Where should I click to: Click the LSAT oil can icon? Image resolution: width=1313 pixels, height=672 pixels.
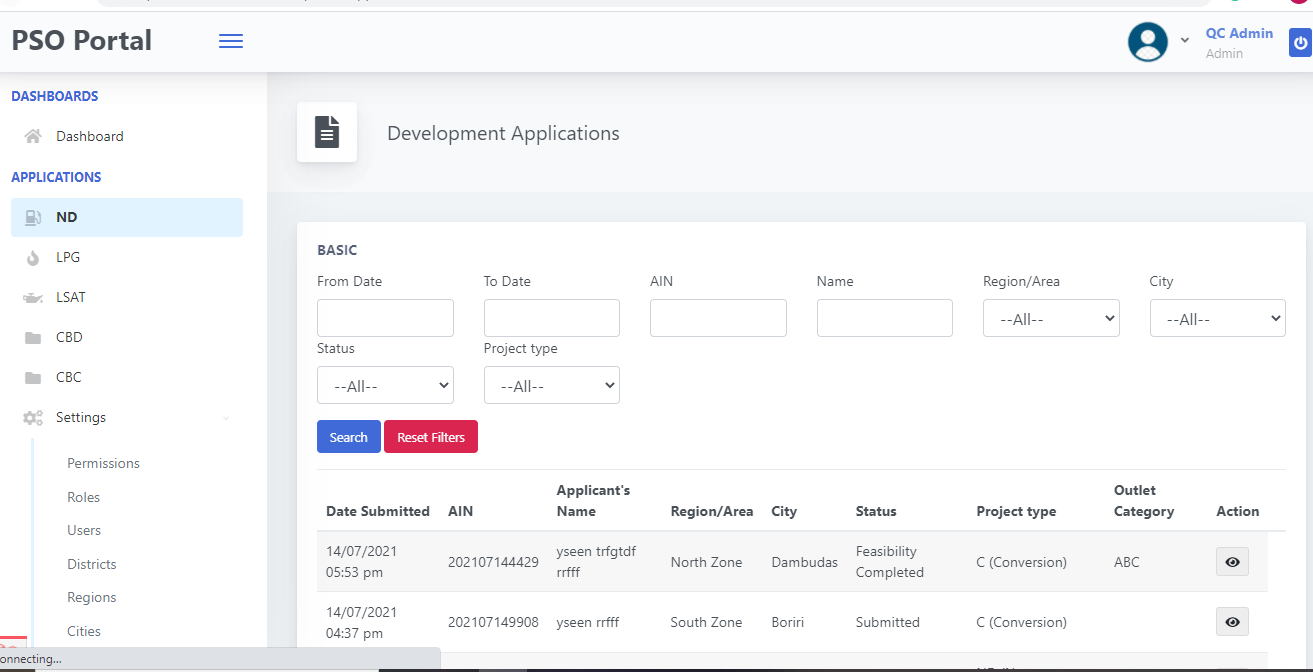(x=33, y=297)
